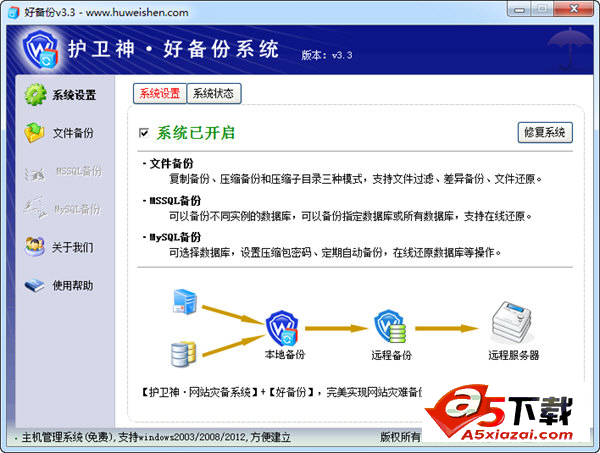Click the line starting 可选择数据库
Image resolution: width=600 pixels, height=453 pixels.
point(335,253)
